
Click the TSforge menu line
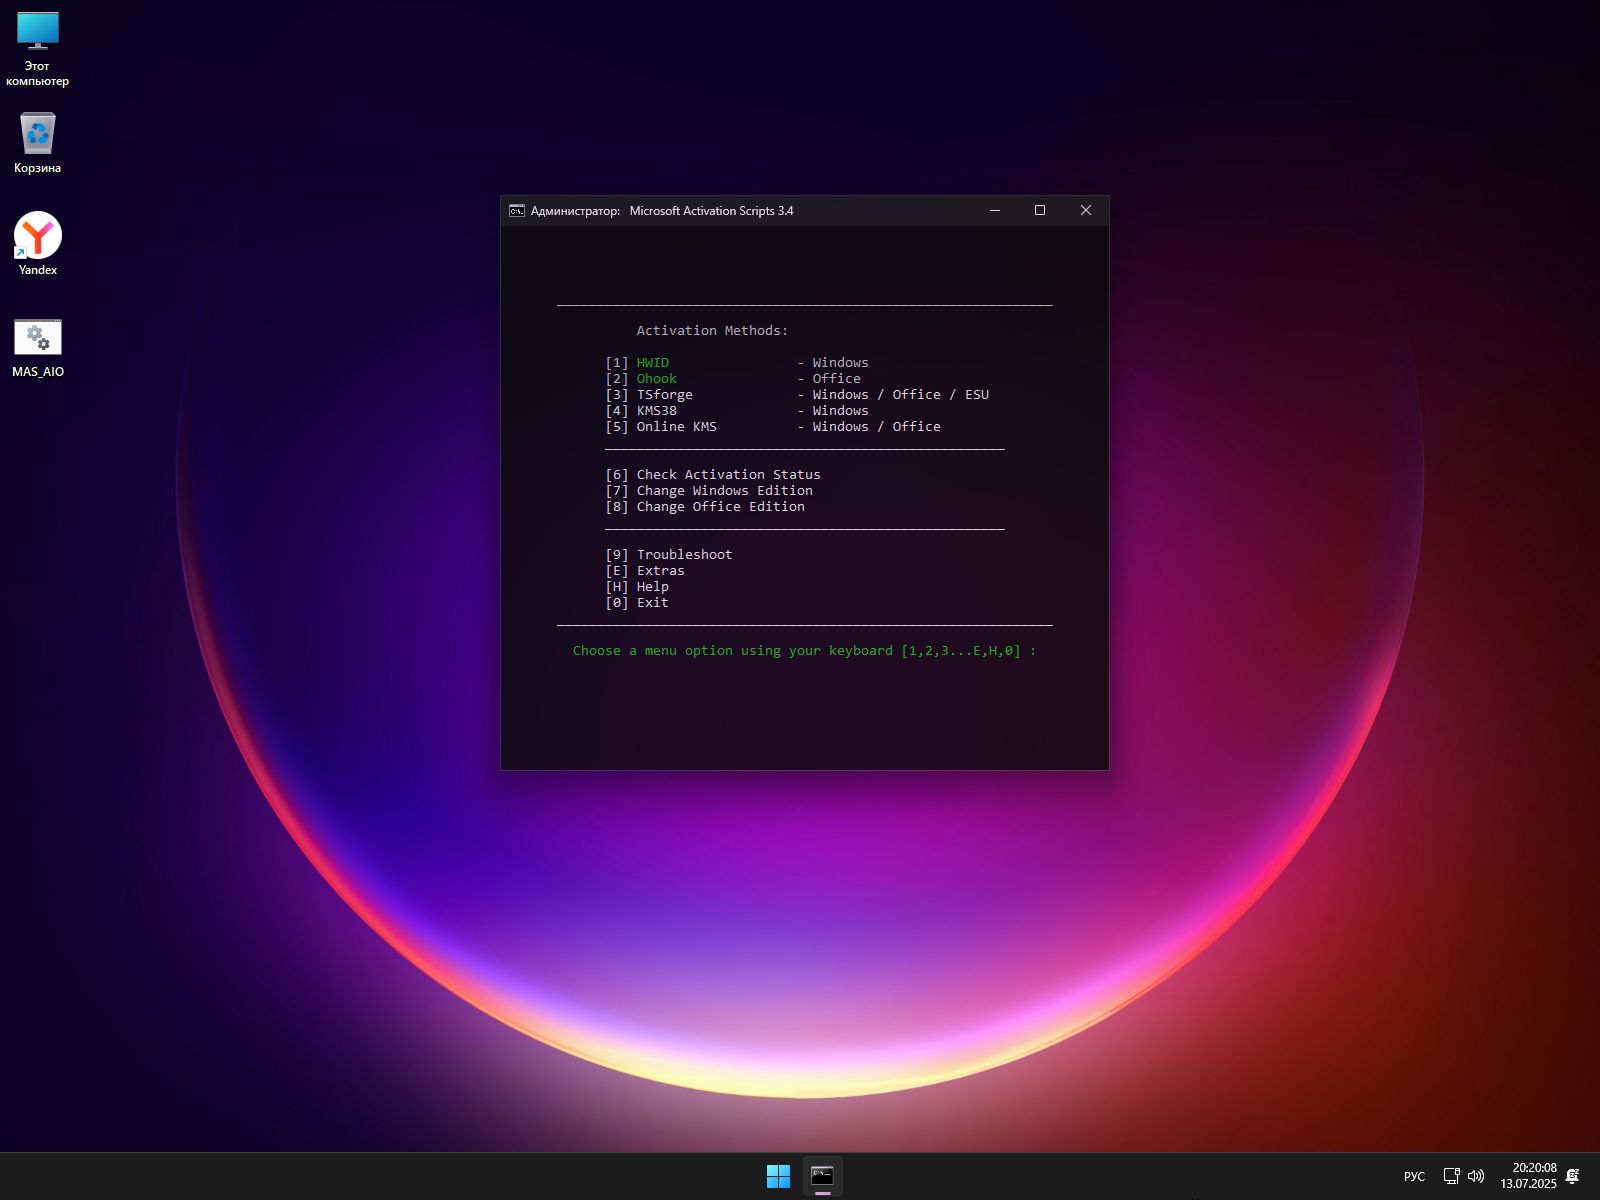pos(797,395)
